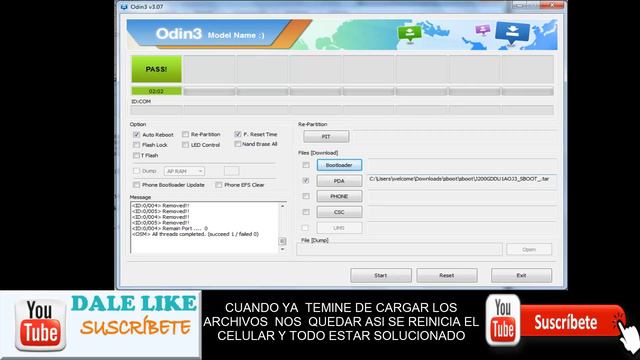
Task: Click the DALE LIKE text
Action: 134,304
